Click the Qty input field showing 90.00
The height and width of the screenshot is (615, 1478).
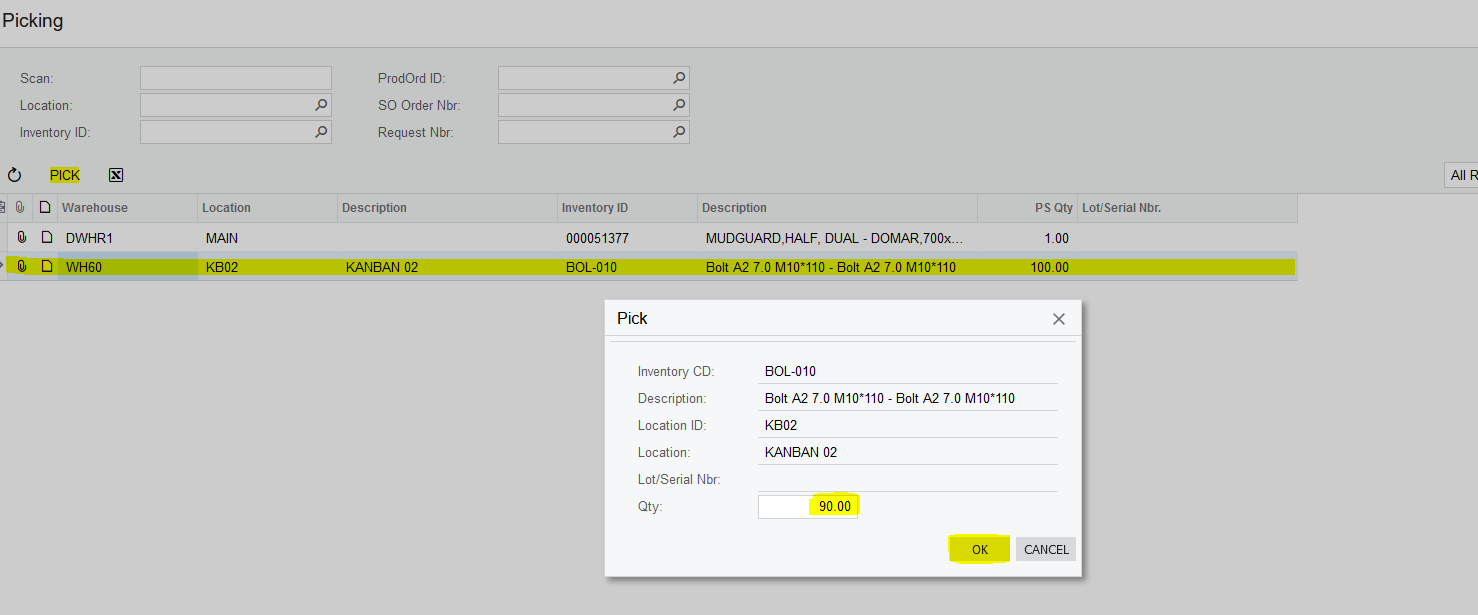pyautogui.click(x=808, y=507)
